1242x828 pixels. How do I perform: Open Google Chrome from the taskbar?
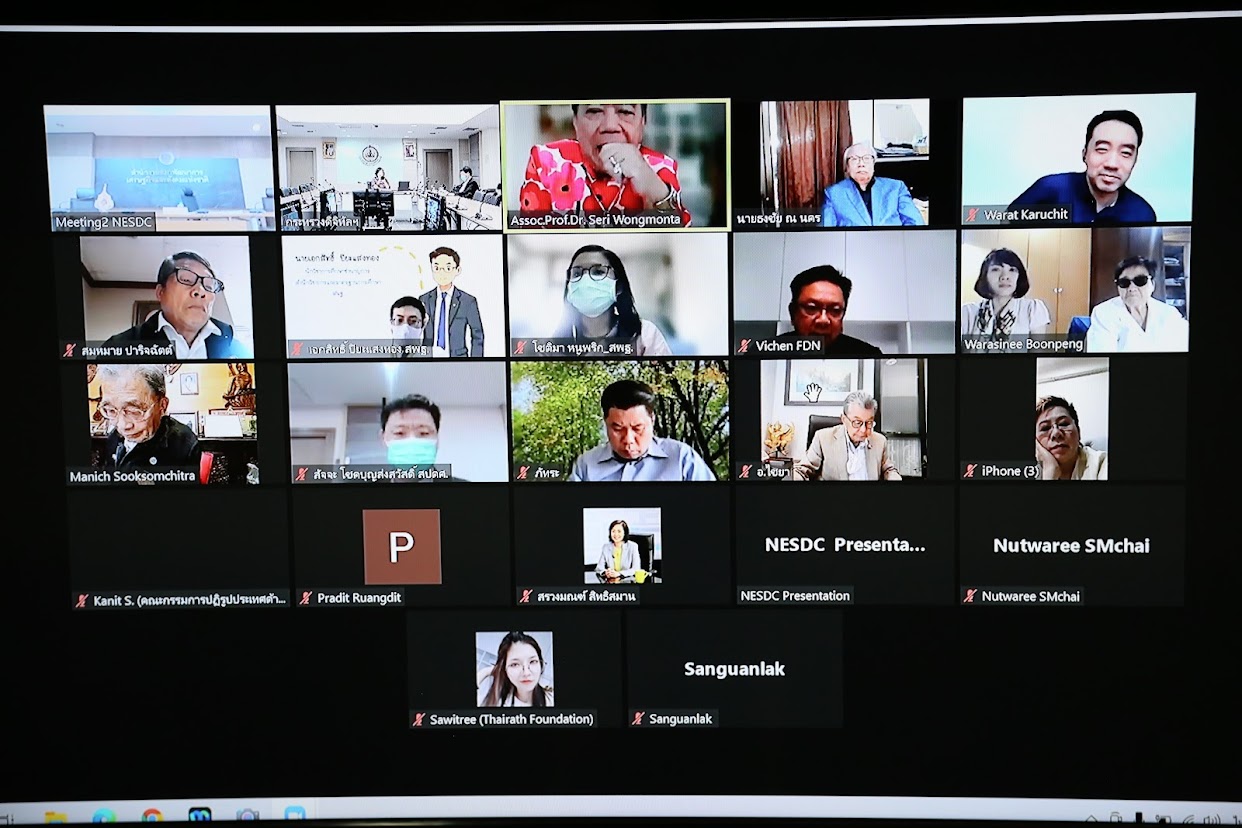click(152, 816)
